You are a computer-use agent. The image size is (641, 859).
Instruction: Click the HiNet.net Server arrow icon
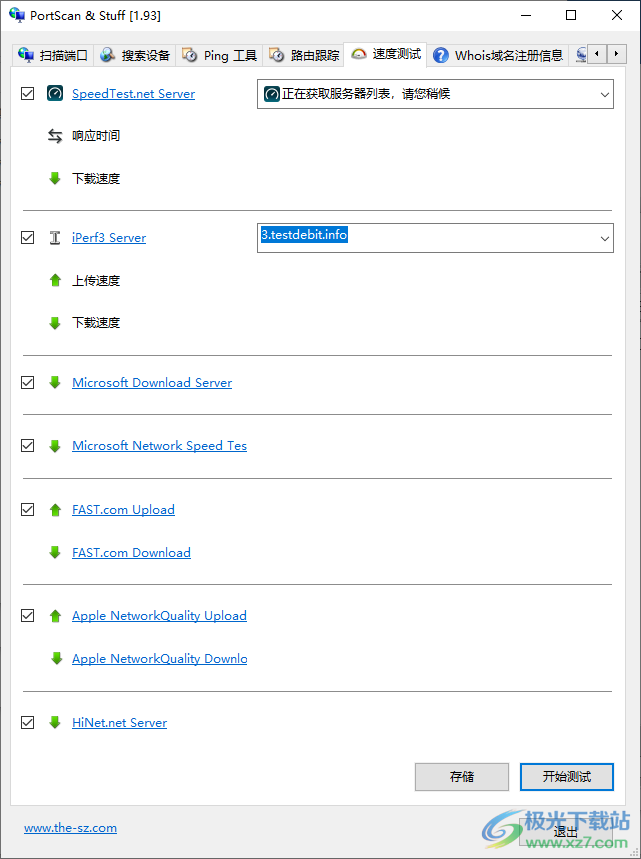pos(55,722)
